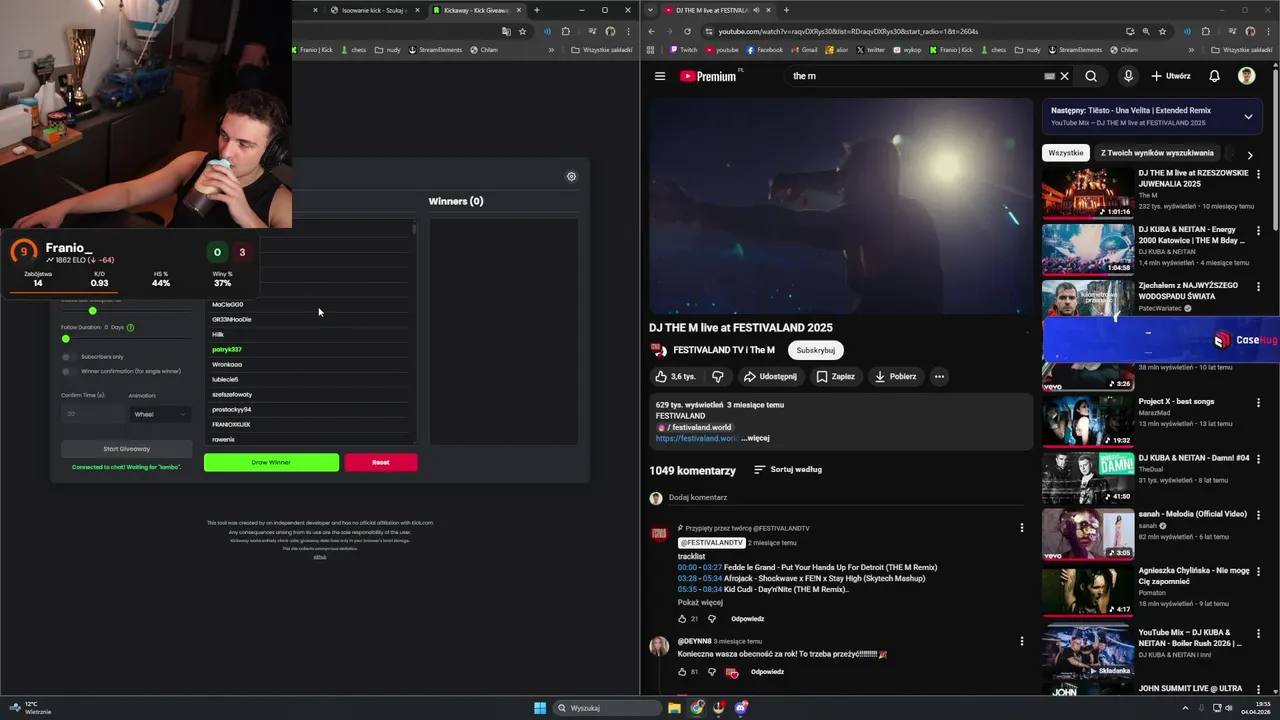This screenshot has width=1280, height=720.
Task: Select Z Twoich wyników wyszukiwania chip
Action: (1157, 153)
